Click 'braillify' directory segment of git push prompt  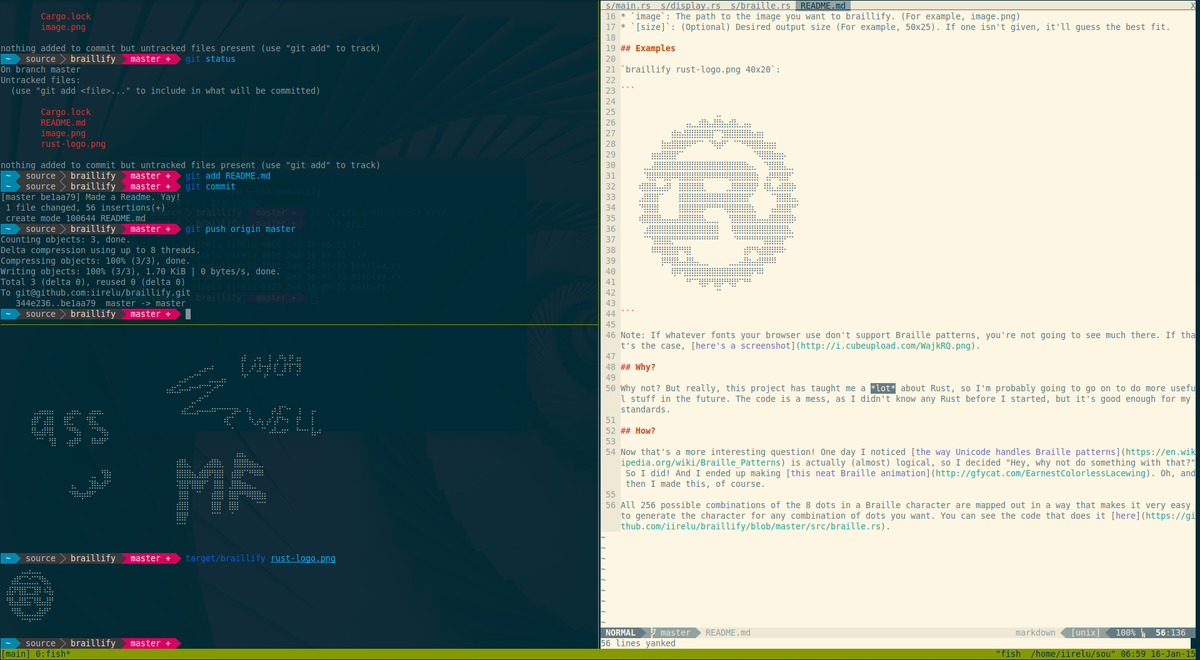click(x=92, y=229)
